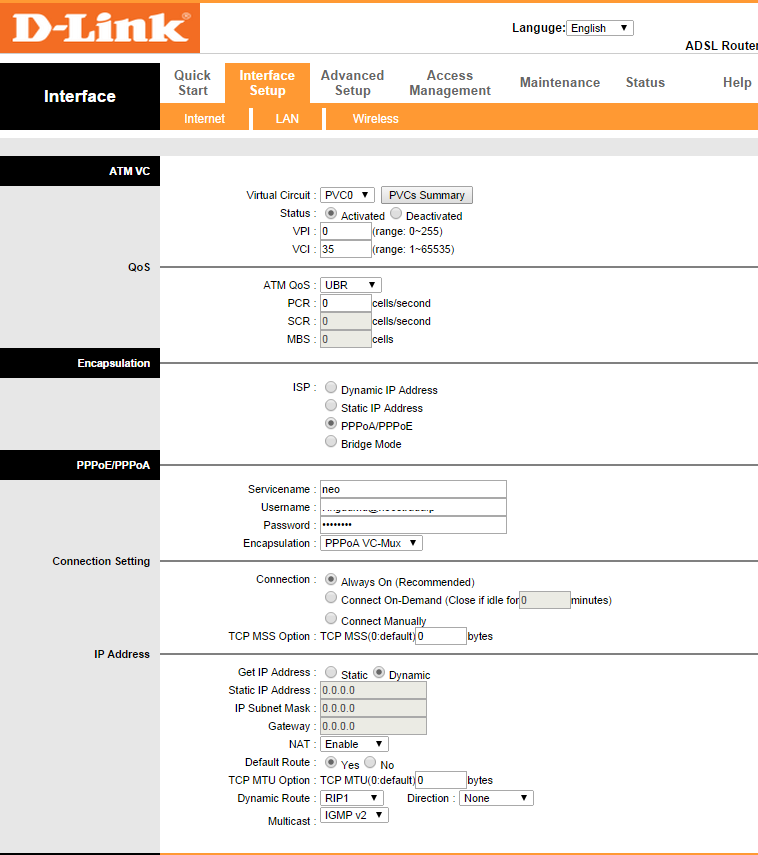
Task: Click the D-Link logo
Action: coord(100,28)
